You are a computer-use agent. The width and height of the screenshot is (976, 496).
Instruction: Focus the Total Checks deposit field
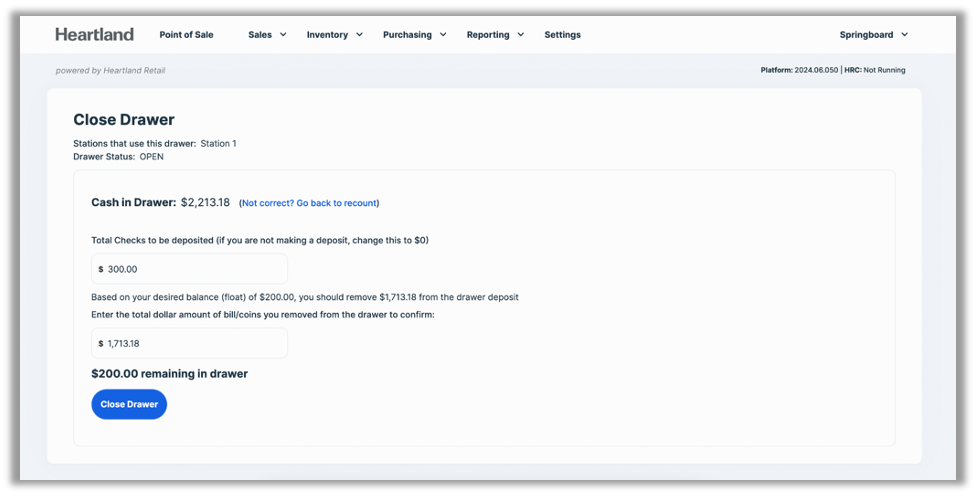point(190,269)
